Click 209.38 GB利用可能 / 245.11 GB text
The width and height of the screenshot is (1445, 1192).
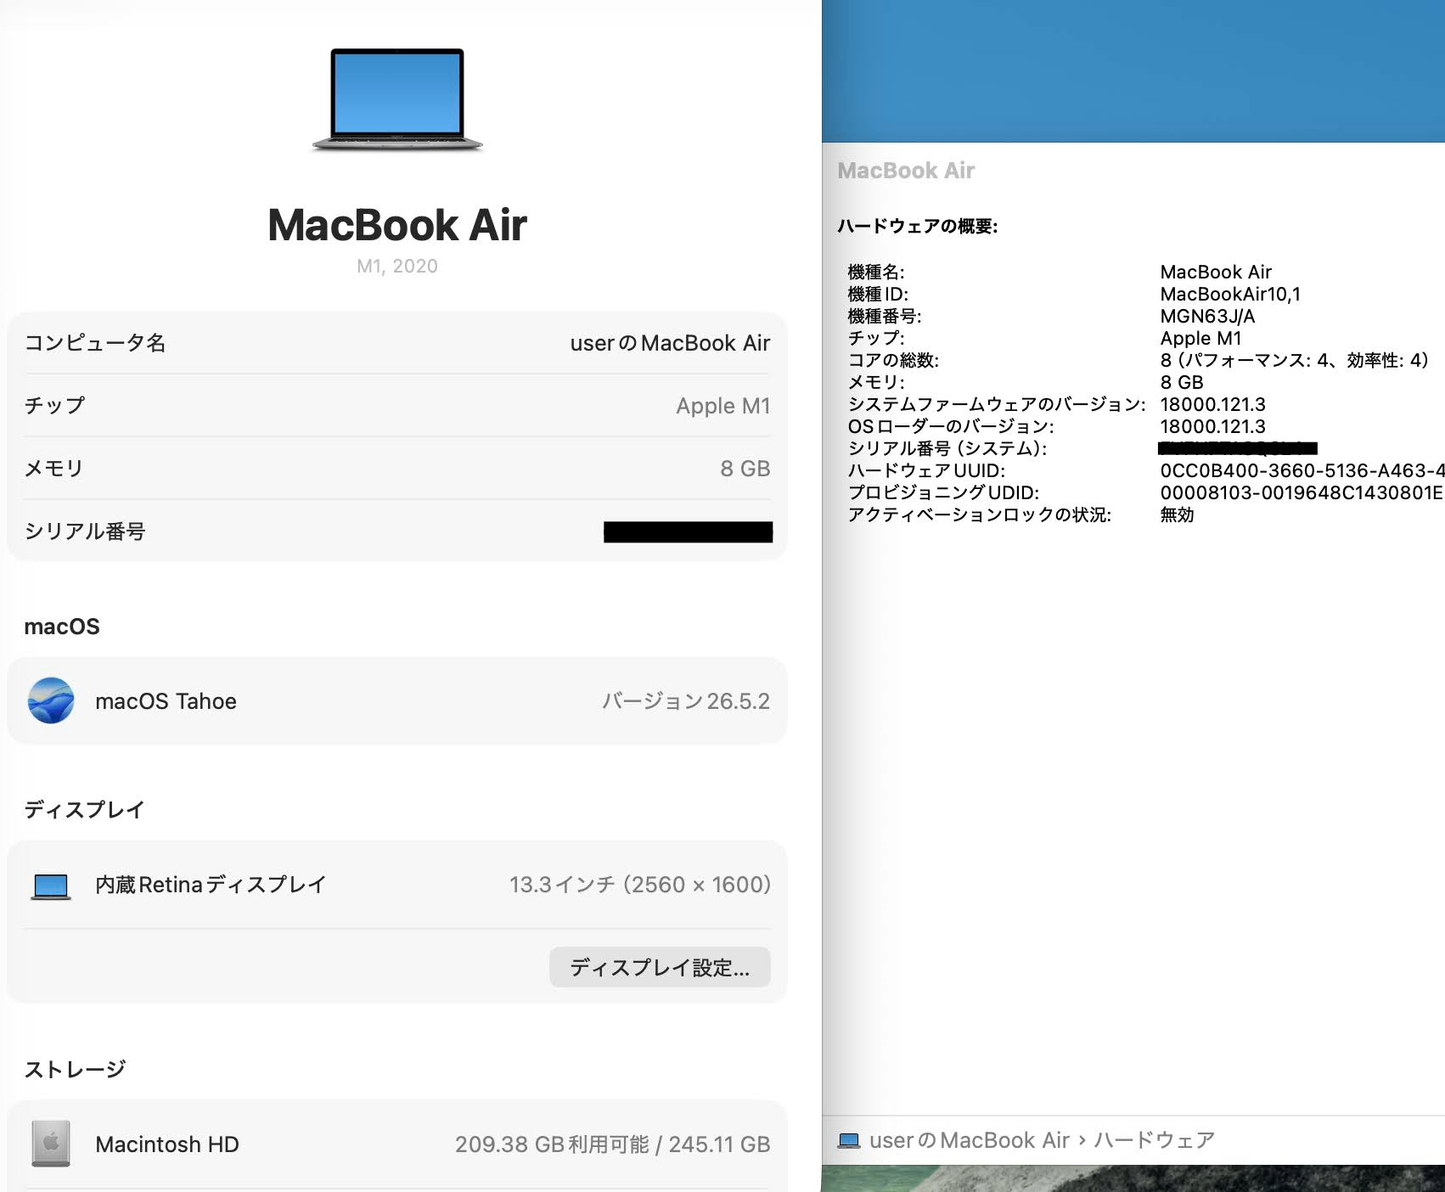click(613, 1144)
